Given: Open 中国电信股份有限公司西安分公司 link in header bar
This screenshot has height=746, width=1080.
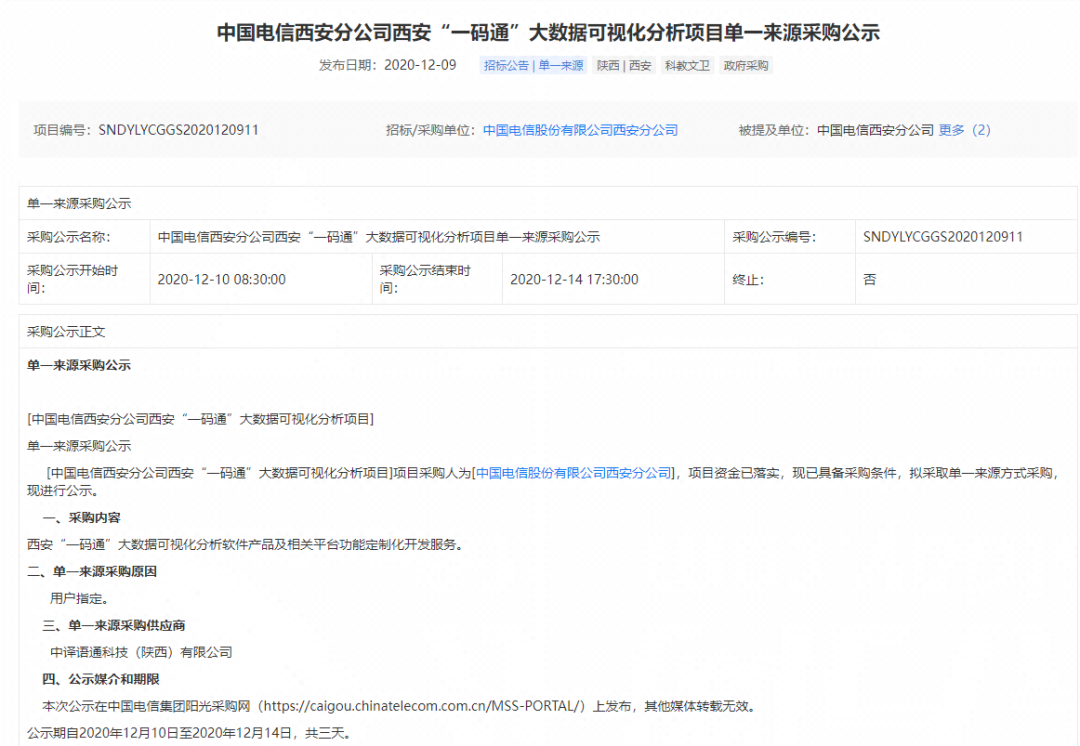Looking at the screenshot, I should [x=580, y=130].
